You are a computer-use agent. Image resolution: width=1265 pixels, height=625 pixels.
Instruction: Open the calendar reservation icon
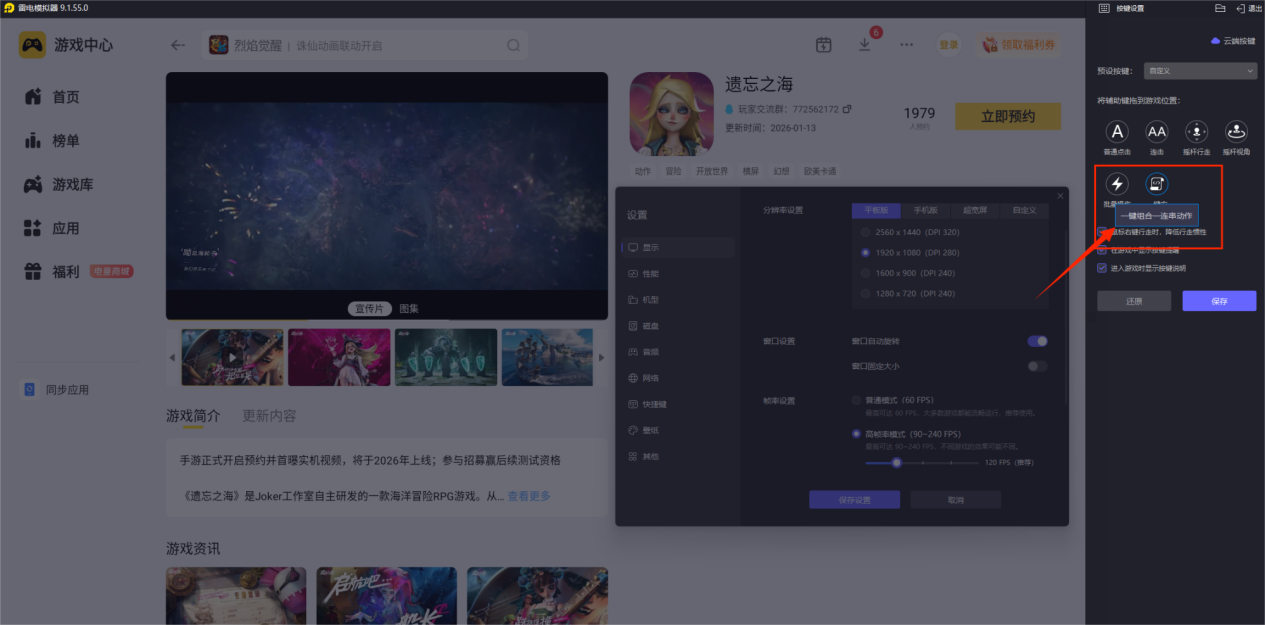click(823, 45)
